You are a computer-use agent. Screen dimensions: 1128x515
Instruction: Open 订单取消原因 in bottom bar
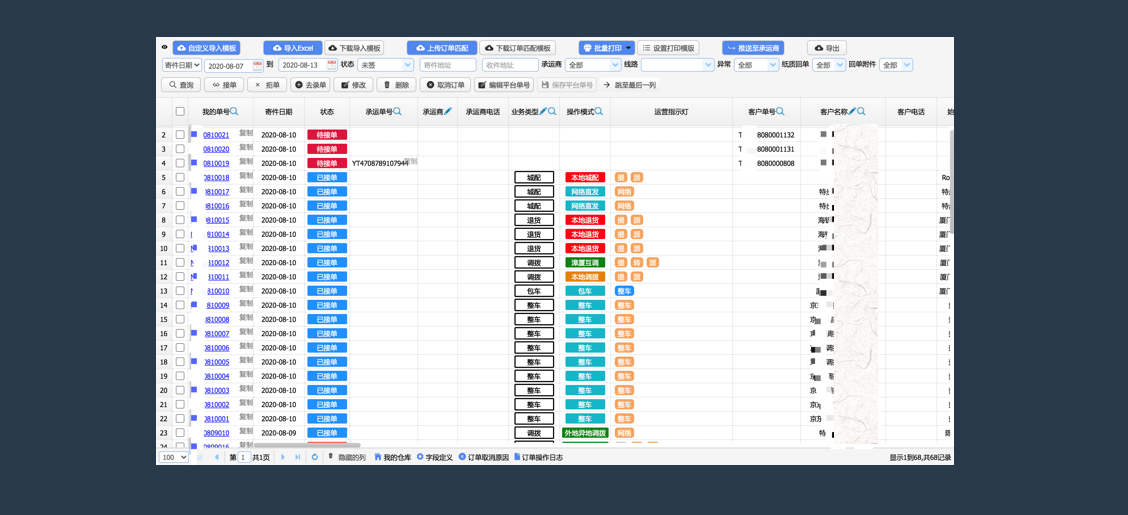(x=483, y=457)
